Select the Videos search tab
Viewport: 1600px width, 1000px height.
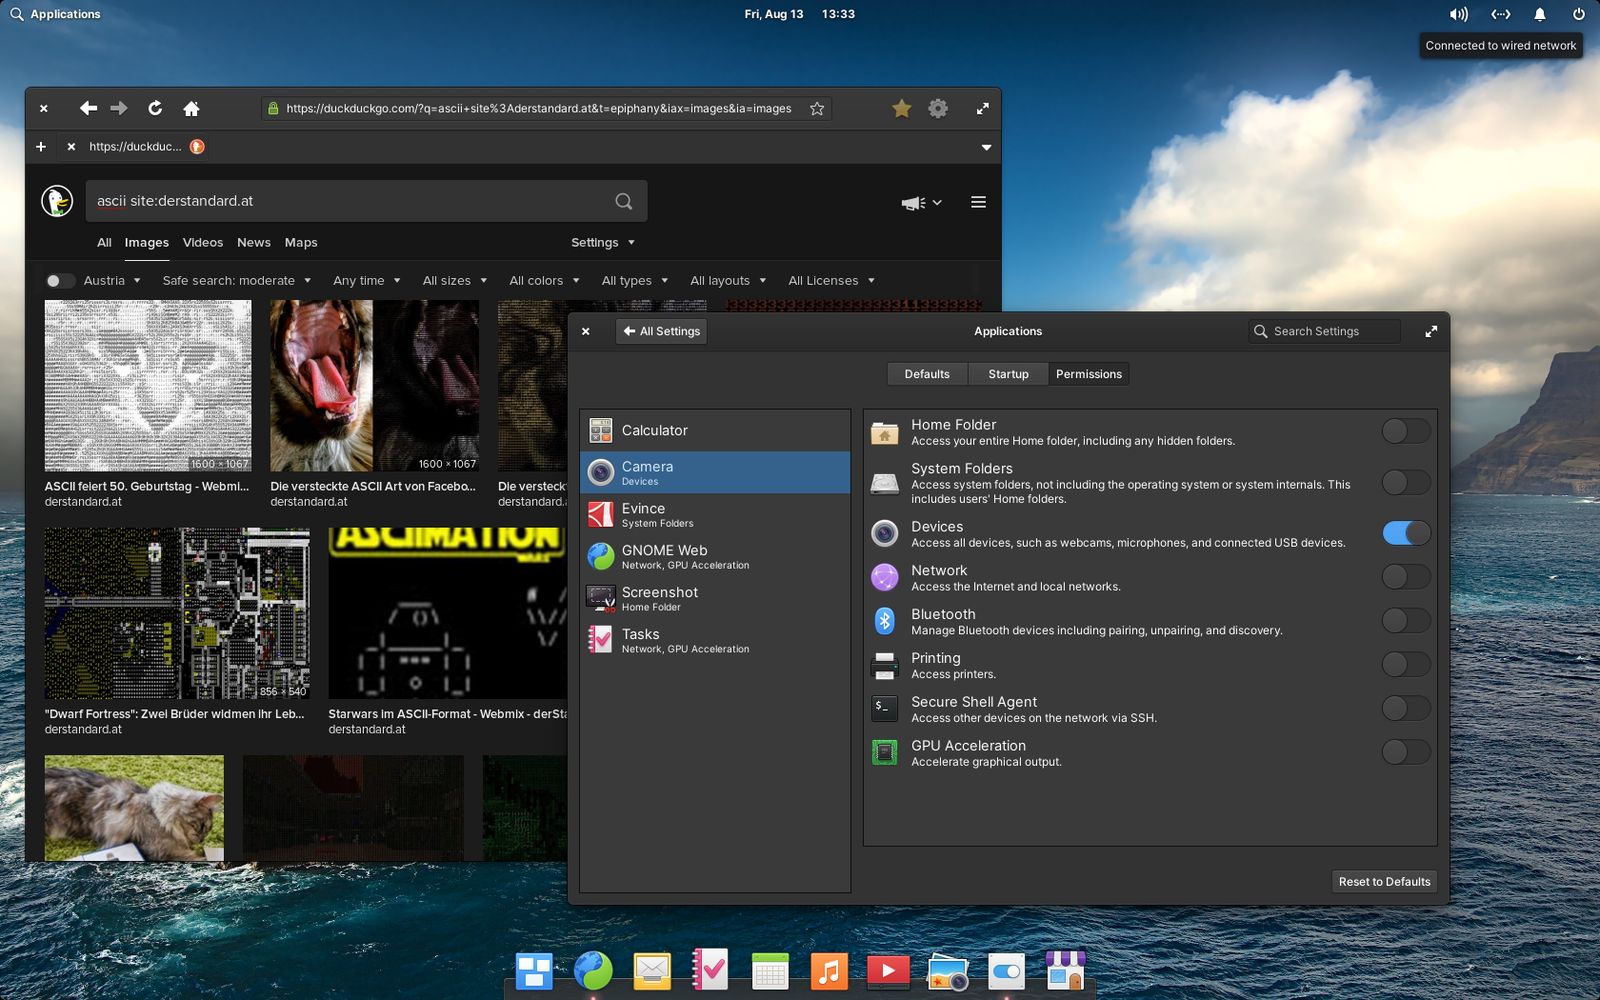point(203,242)
